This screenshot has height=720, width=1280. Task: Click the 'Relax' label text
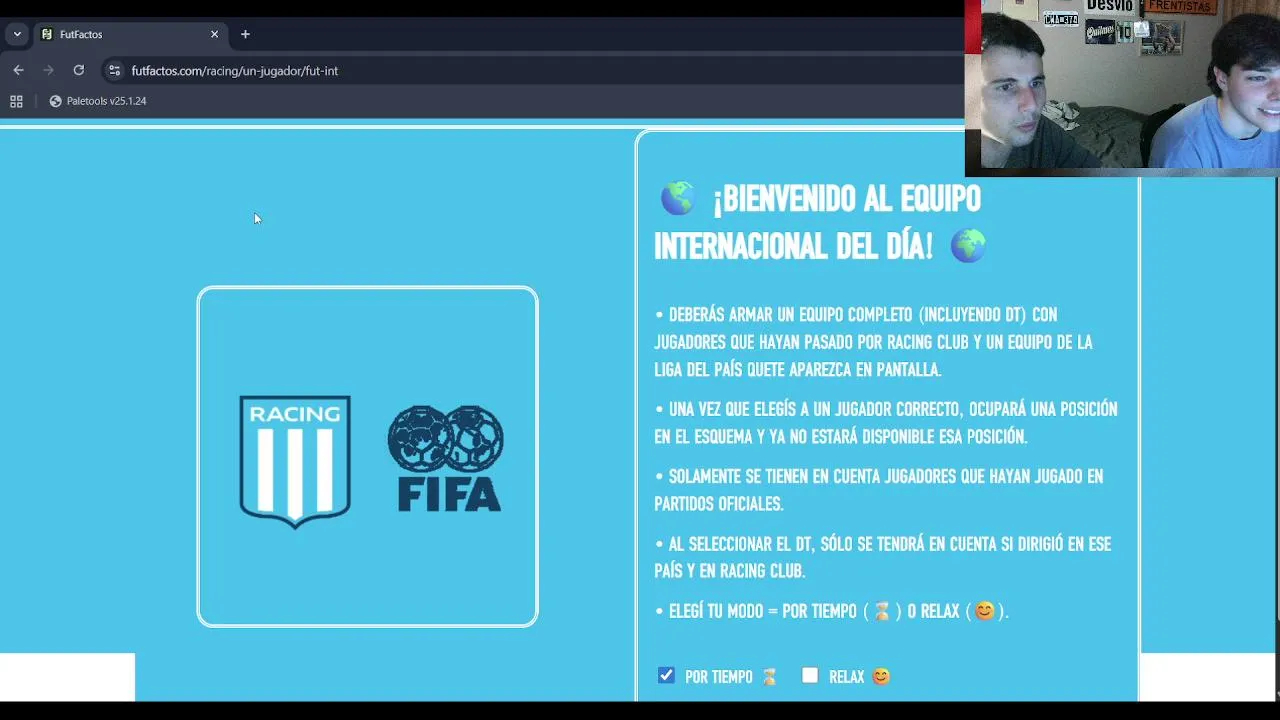(846, 677)
